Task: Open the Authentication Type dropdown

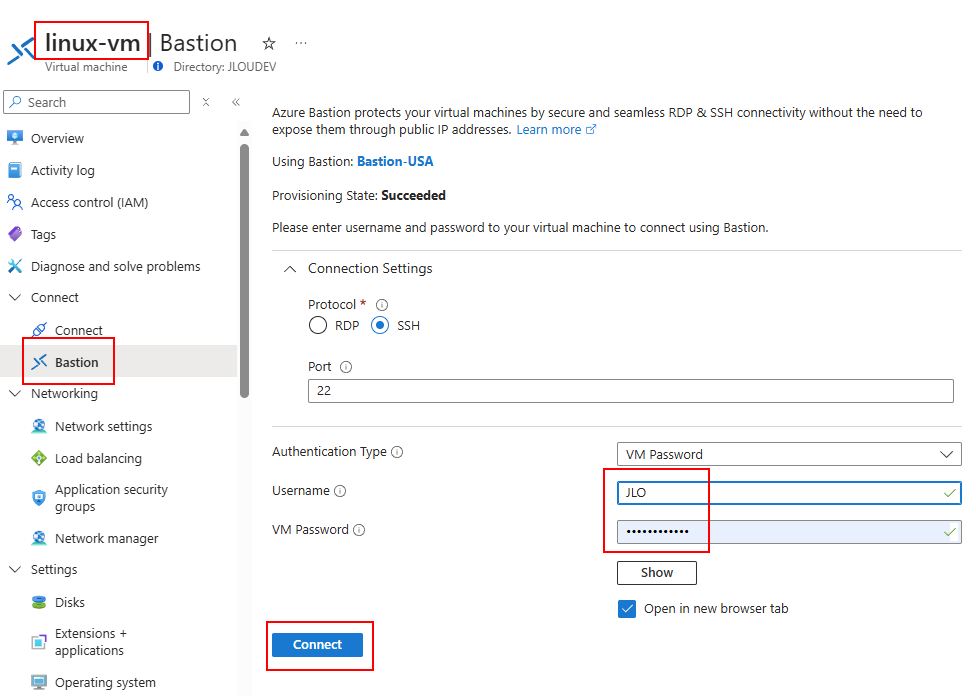Action: (789, 454)
